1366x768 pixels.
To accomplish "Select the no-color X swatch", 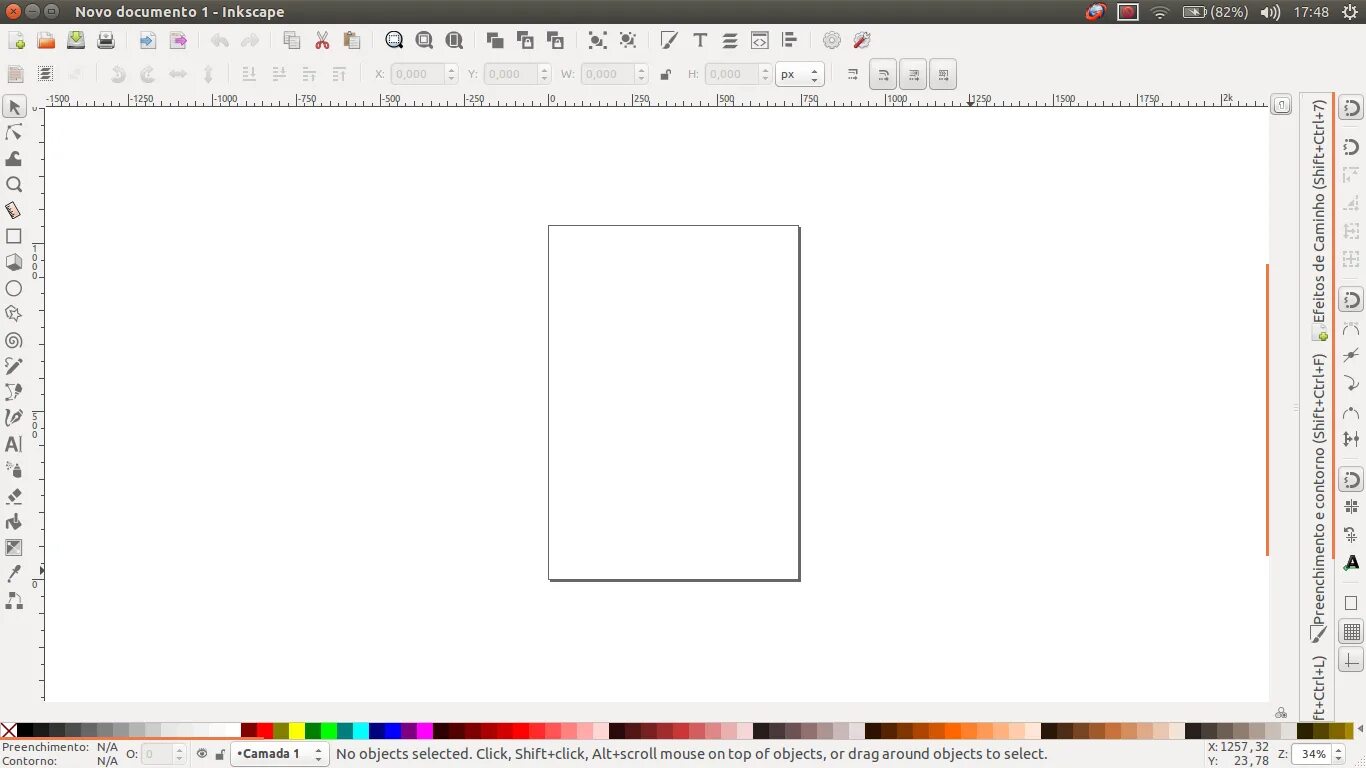I will pos(8,730).
